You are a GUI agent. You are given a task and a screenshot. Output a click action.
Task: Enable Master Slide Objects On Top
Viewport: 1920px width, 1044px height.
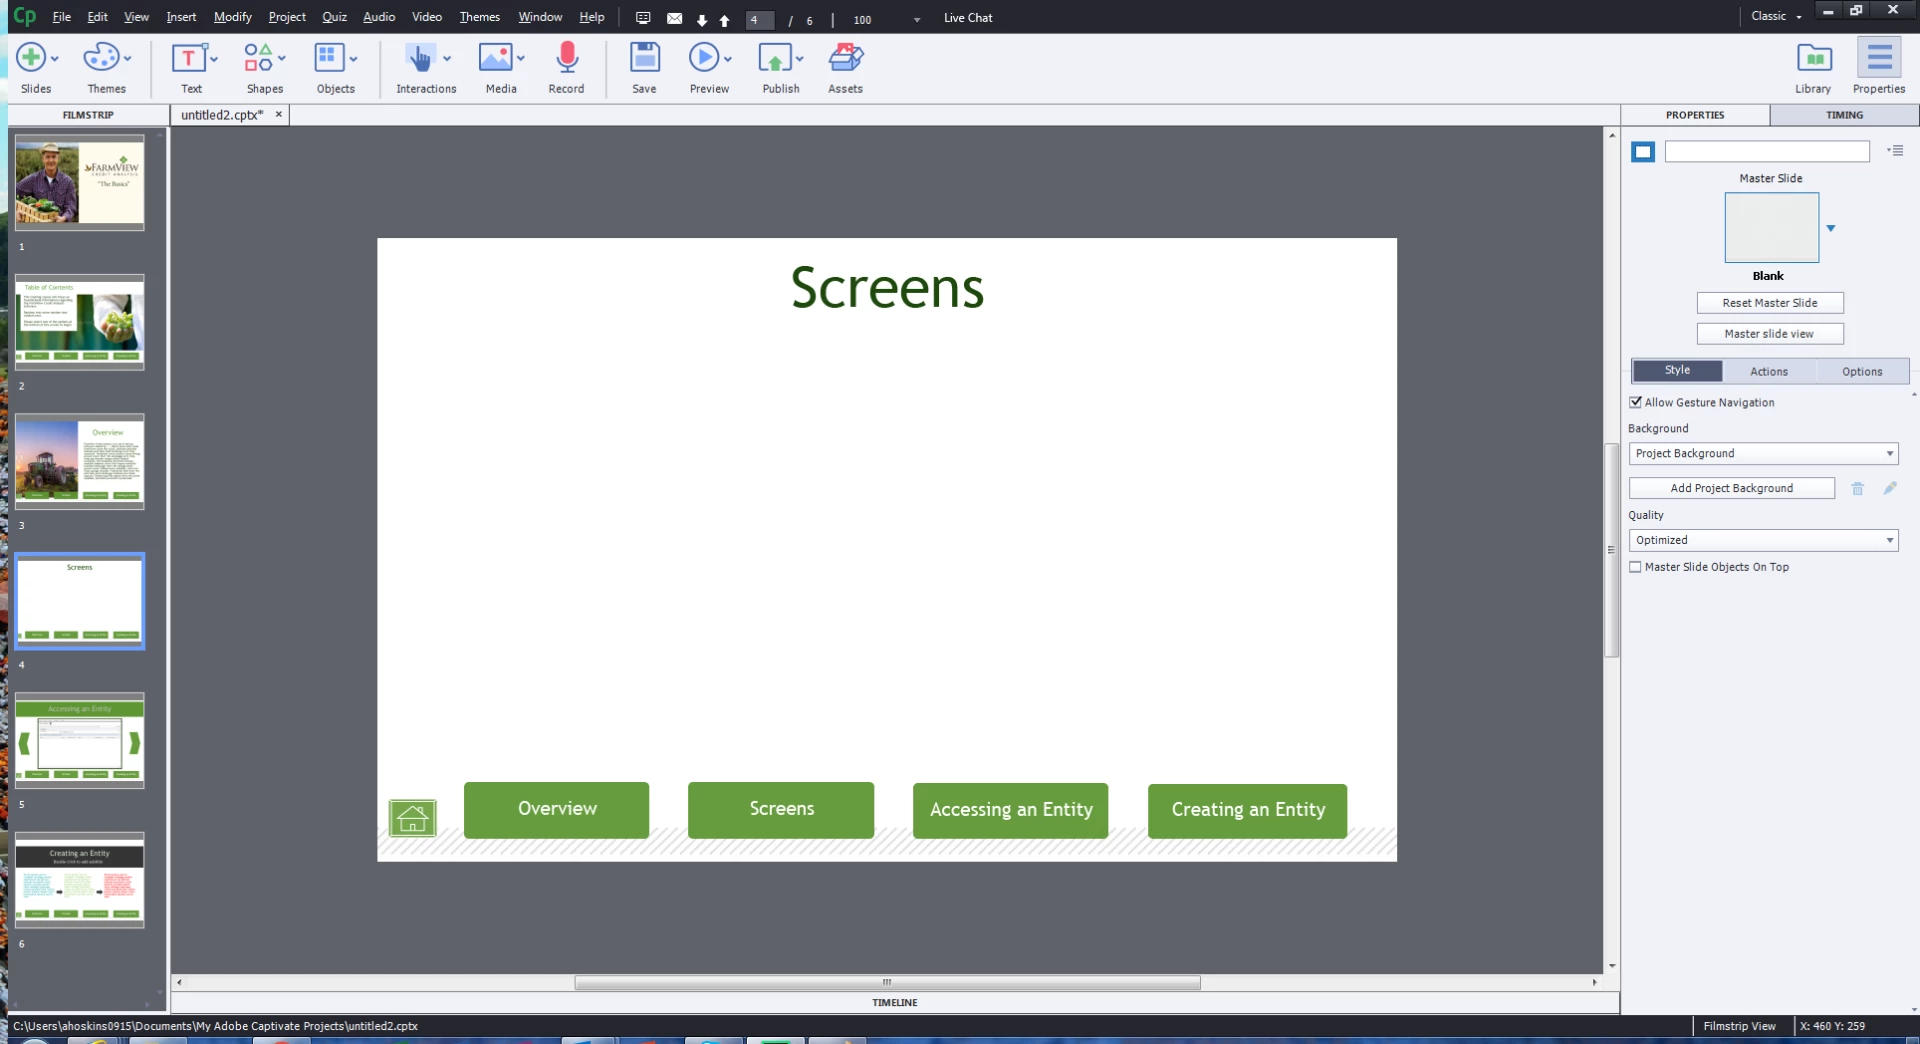1636,567
